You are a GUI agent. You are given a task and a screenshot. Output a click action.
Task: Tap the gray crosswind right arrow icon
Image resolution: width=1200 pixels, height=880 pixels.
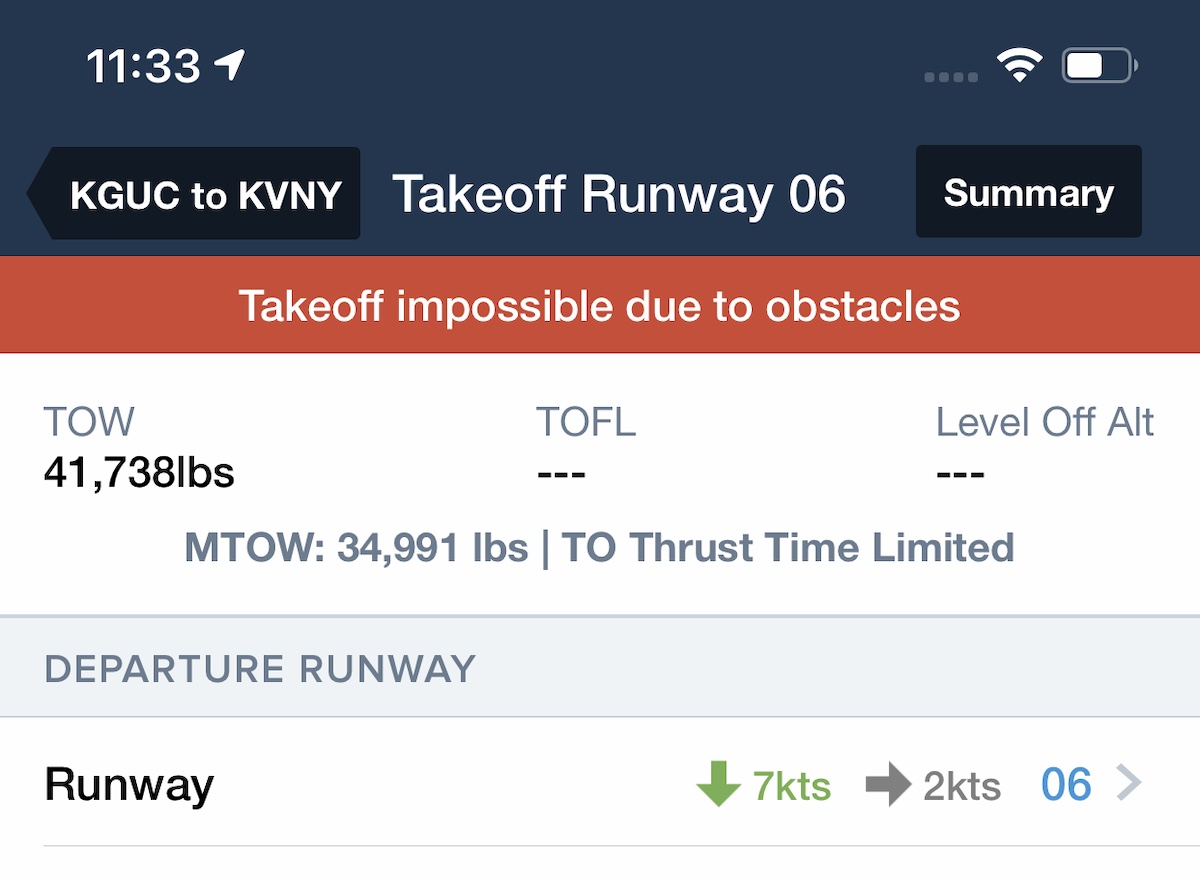888,785
